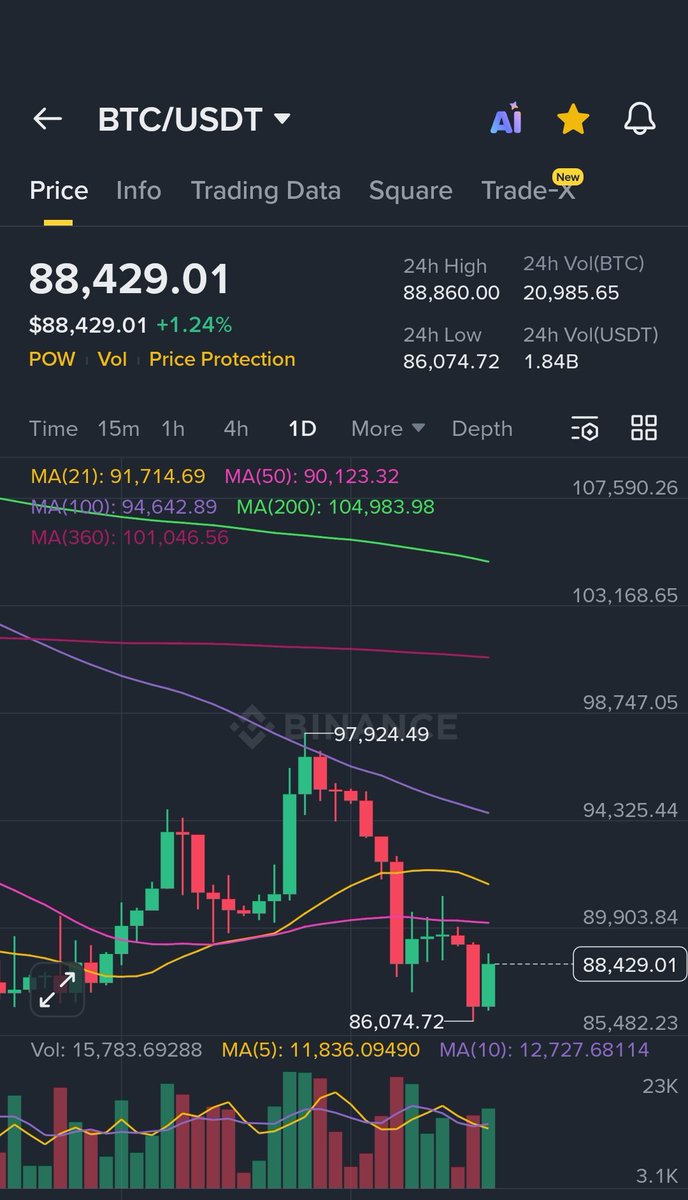The width and height of the screenshot is (688, 1200).
Task: Select the 4h interval
Action: pos(236,428)
